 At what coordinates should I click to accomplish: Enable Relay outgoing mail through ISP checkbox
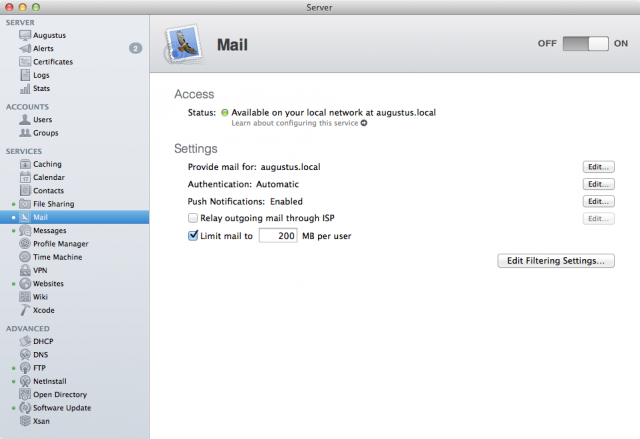193,218
